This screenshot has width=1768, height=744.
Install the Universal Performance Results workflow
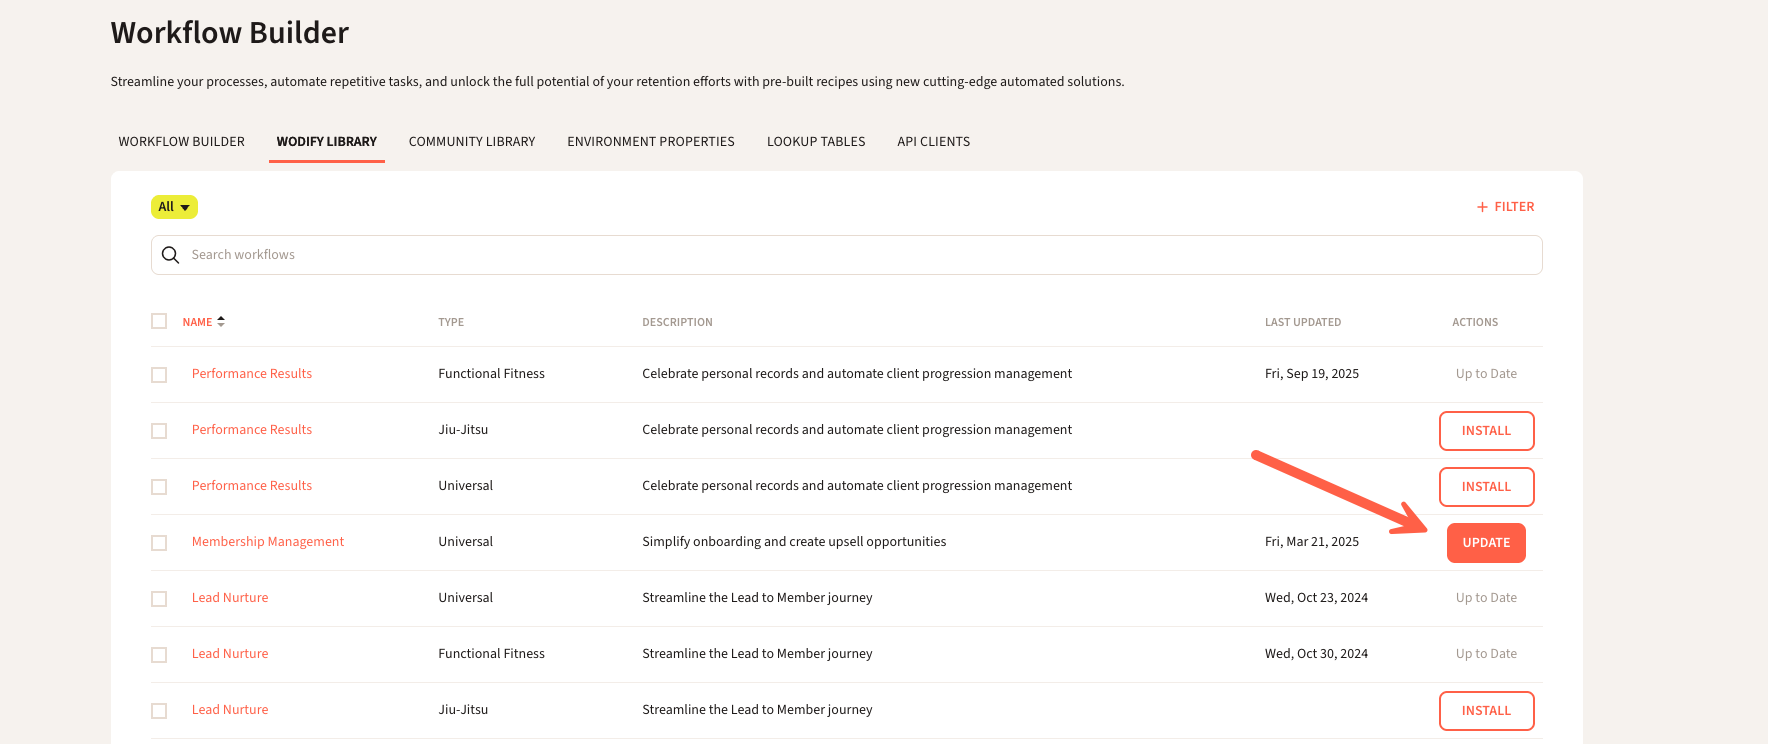1486,487
